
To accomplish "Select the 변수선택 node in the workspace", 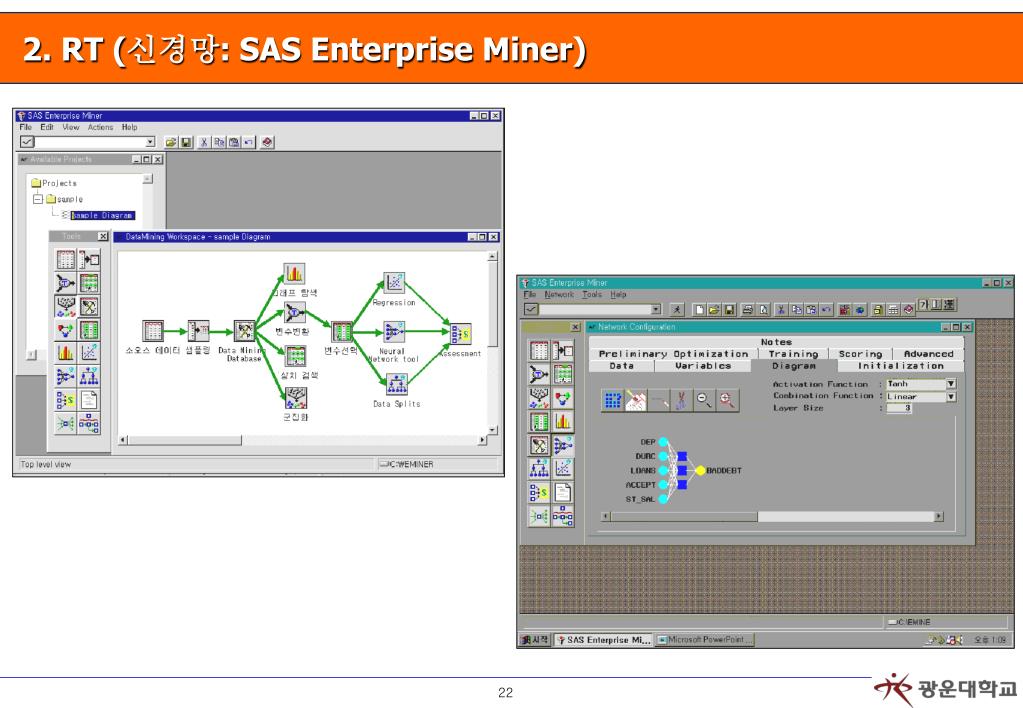I will (341, 332).
